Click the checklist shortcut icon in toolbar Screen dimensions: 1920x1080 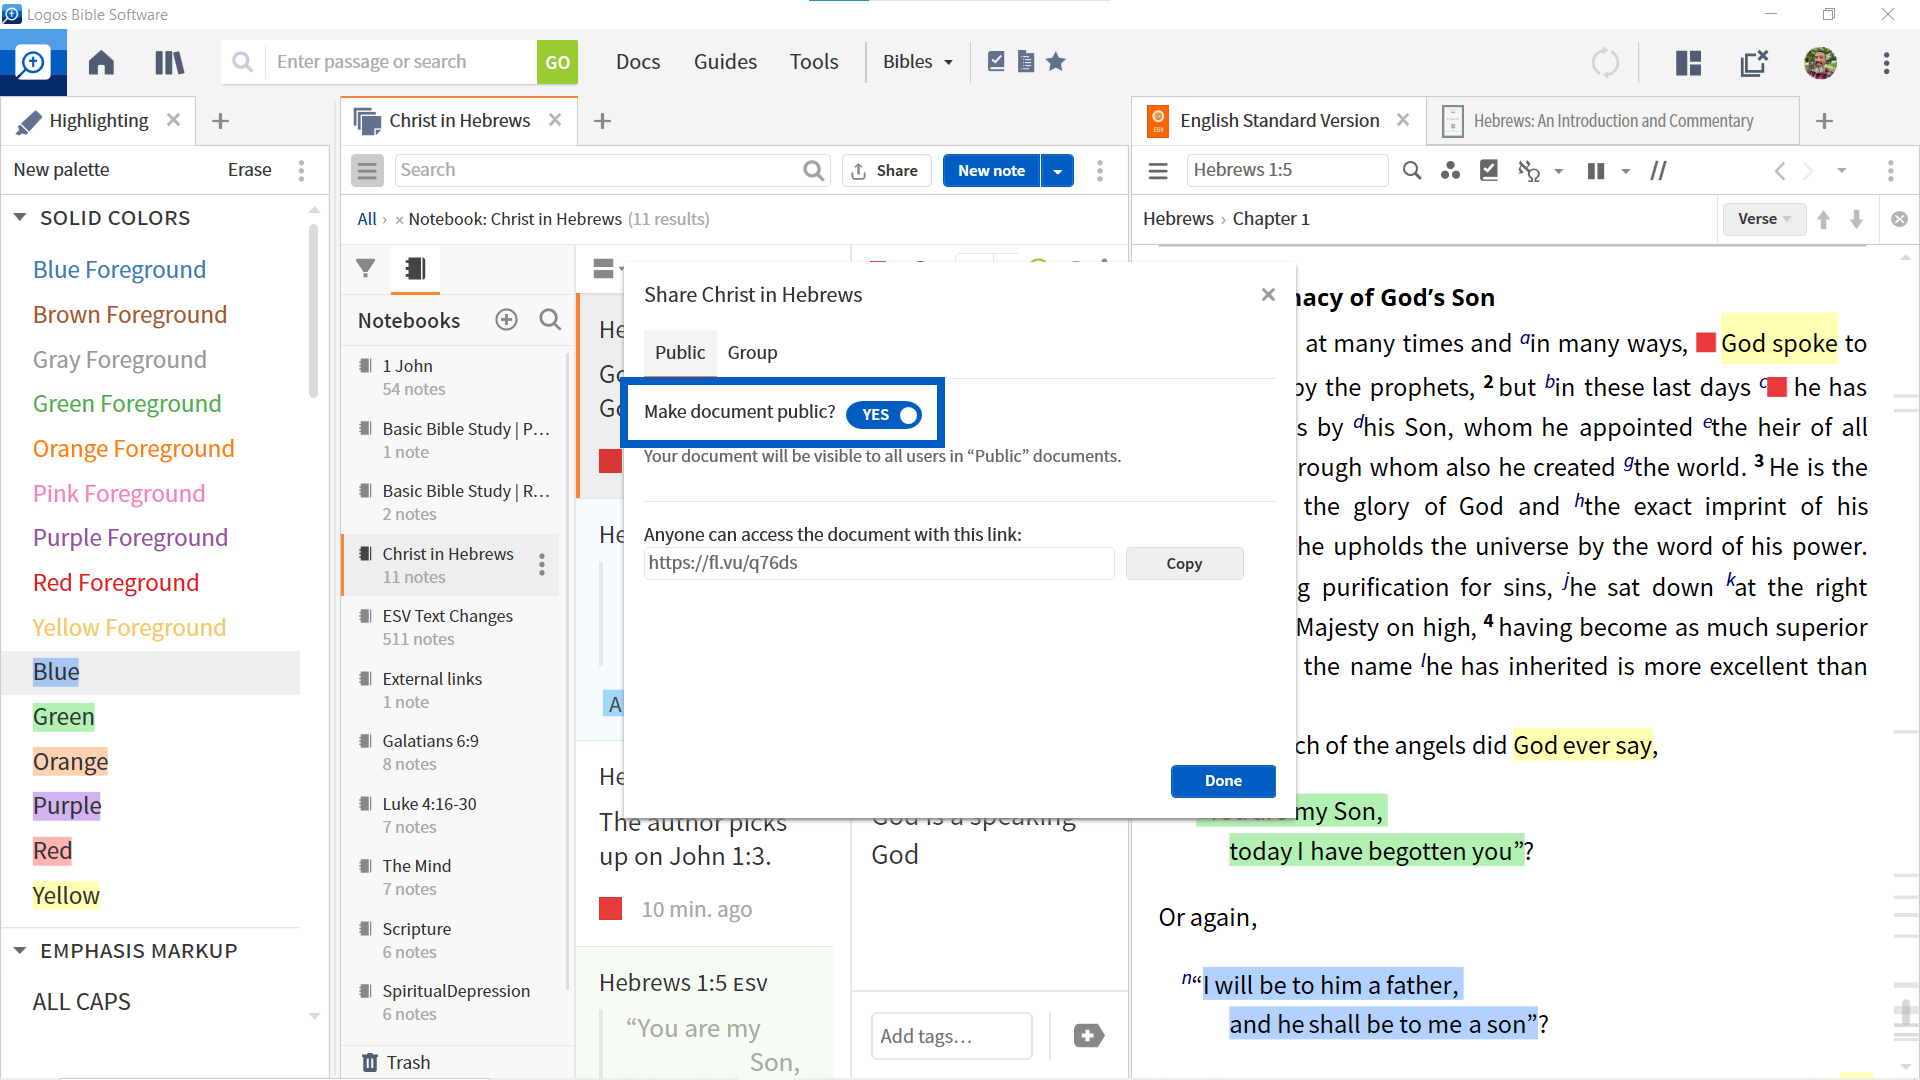(996, 62)
